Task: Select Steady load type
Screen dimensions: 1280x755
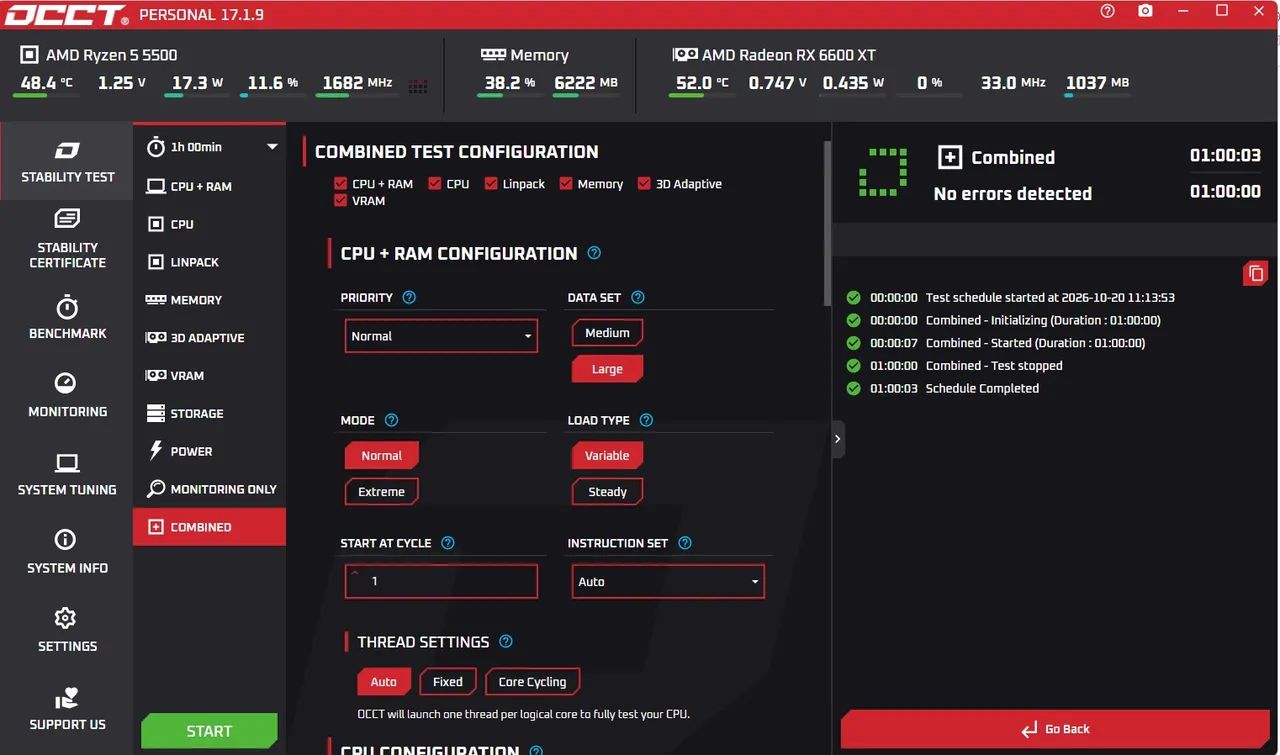Action: [607, 491]
